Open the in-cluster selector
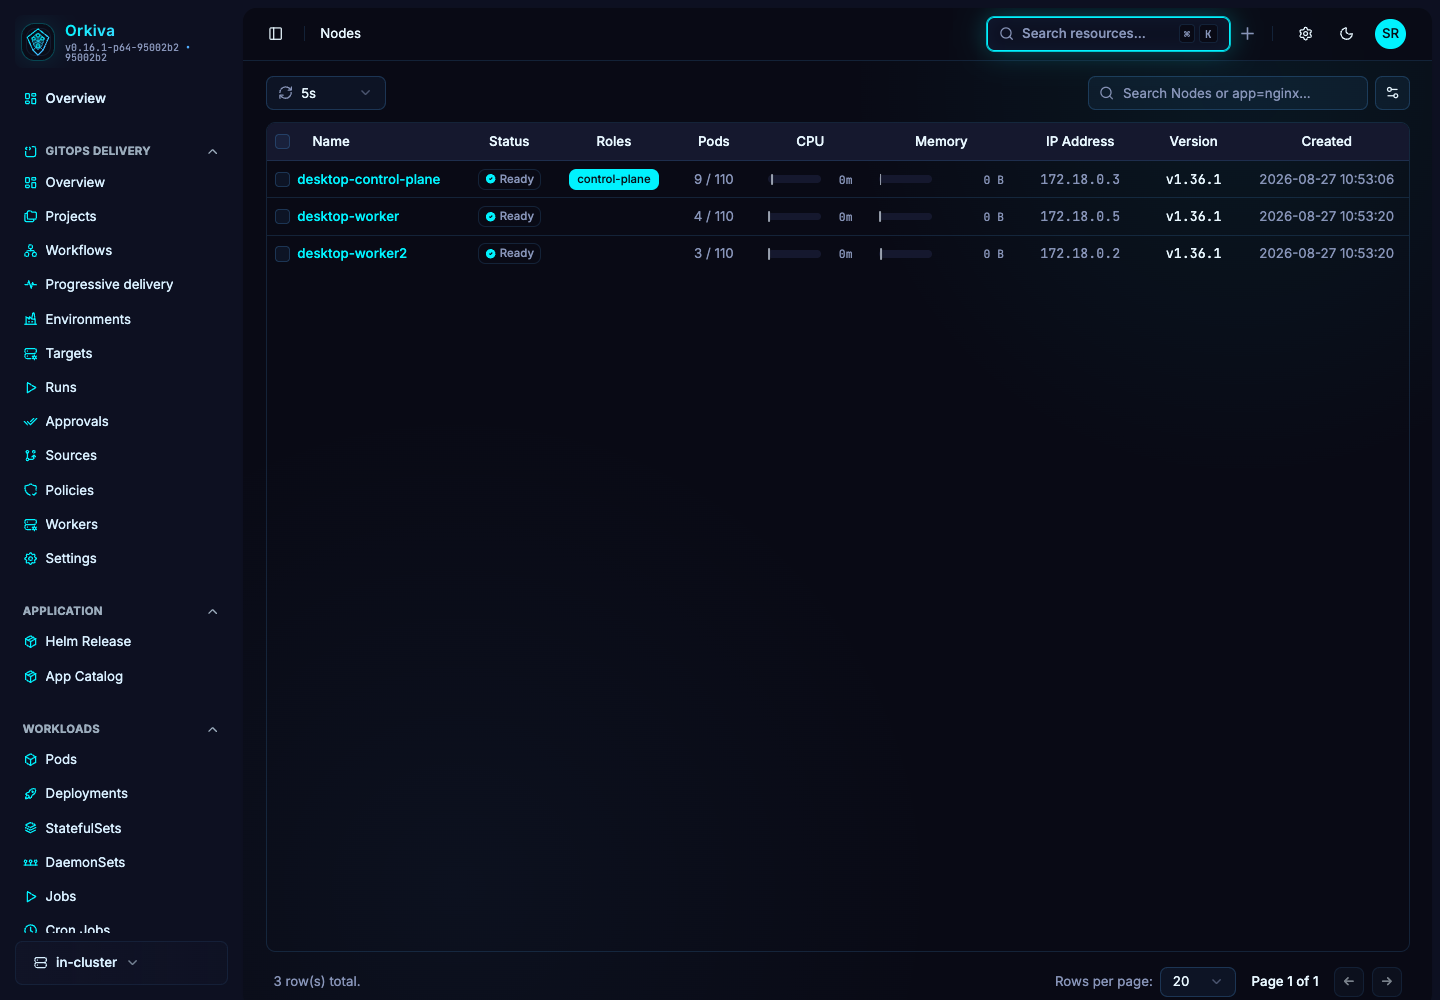 121,963
